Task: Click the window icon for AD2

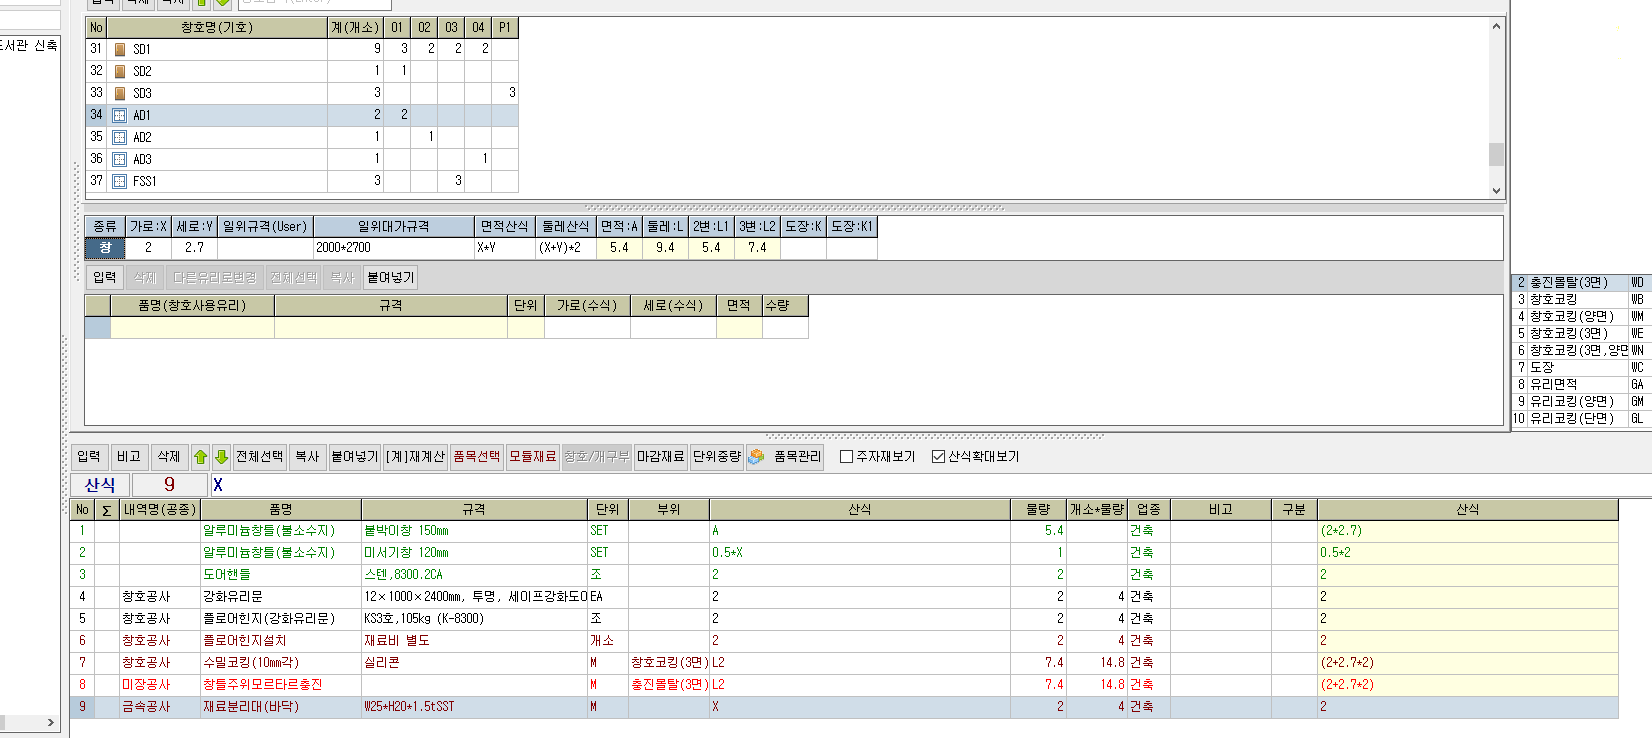Action: [x=120, y=137]
